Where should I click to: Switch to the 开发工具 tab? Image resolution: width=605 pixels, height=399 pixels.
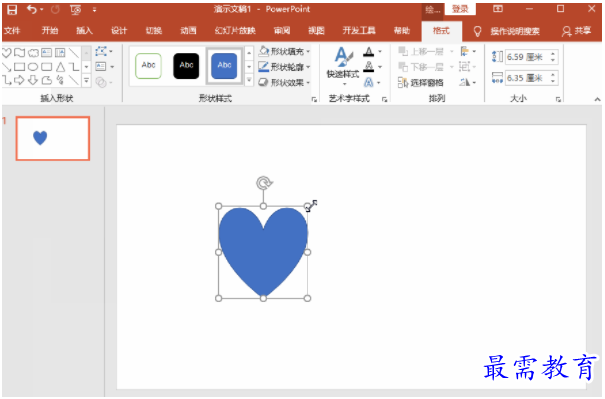point(359,30)
